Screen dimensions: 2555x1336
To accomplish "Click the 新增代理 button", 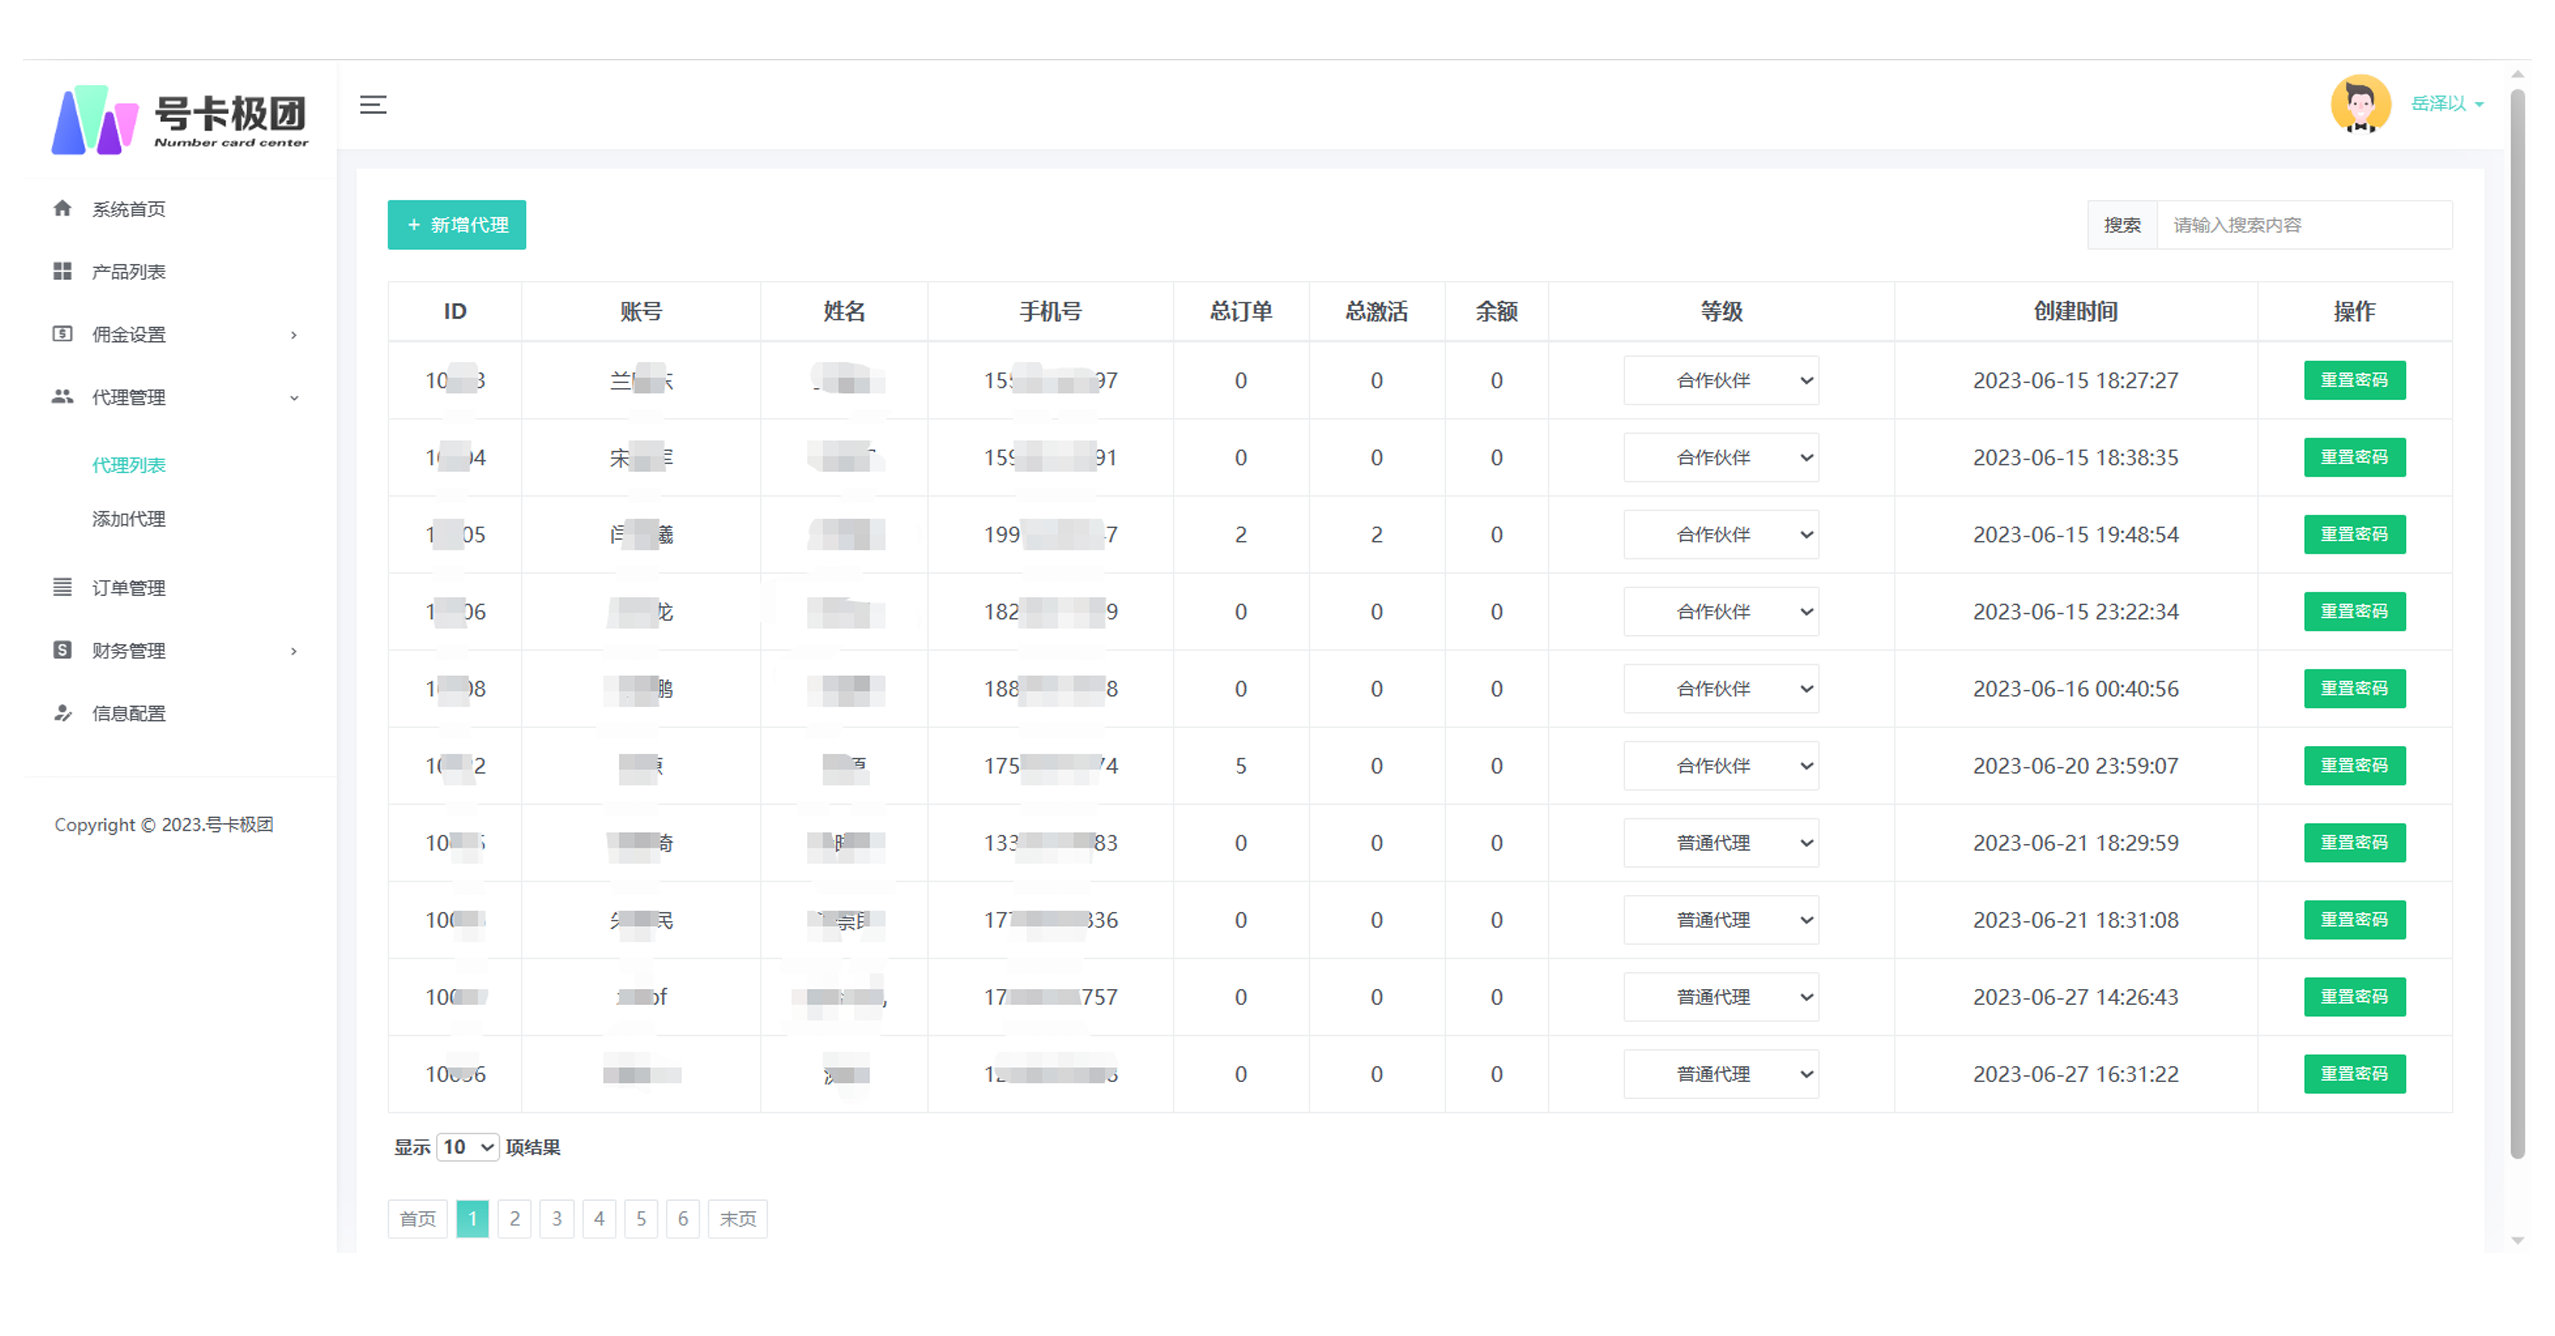I will 457,225.
